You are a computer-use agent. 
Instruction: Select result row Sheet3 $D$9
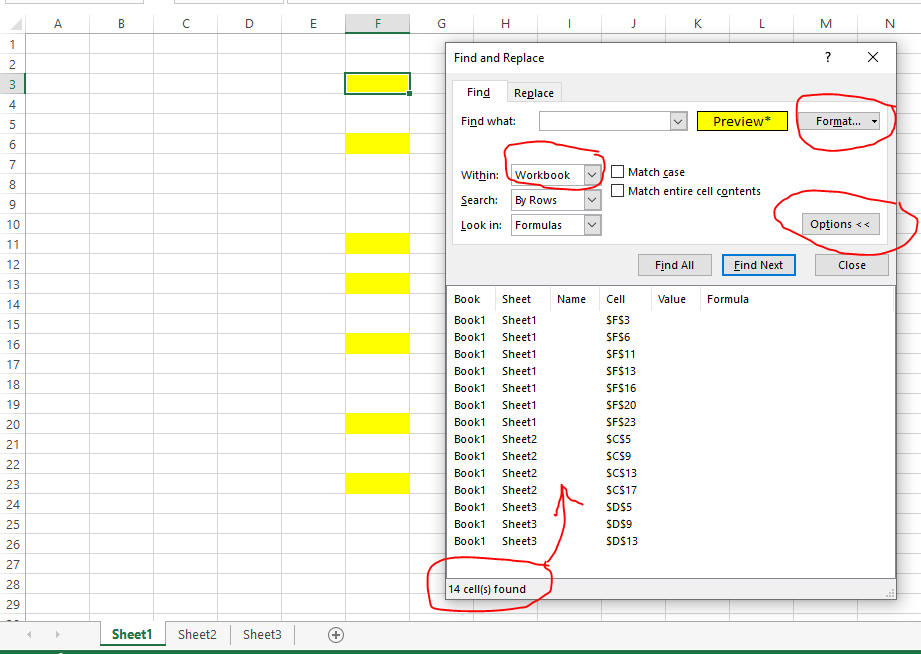point(671,525)
